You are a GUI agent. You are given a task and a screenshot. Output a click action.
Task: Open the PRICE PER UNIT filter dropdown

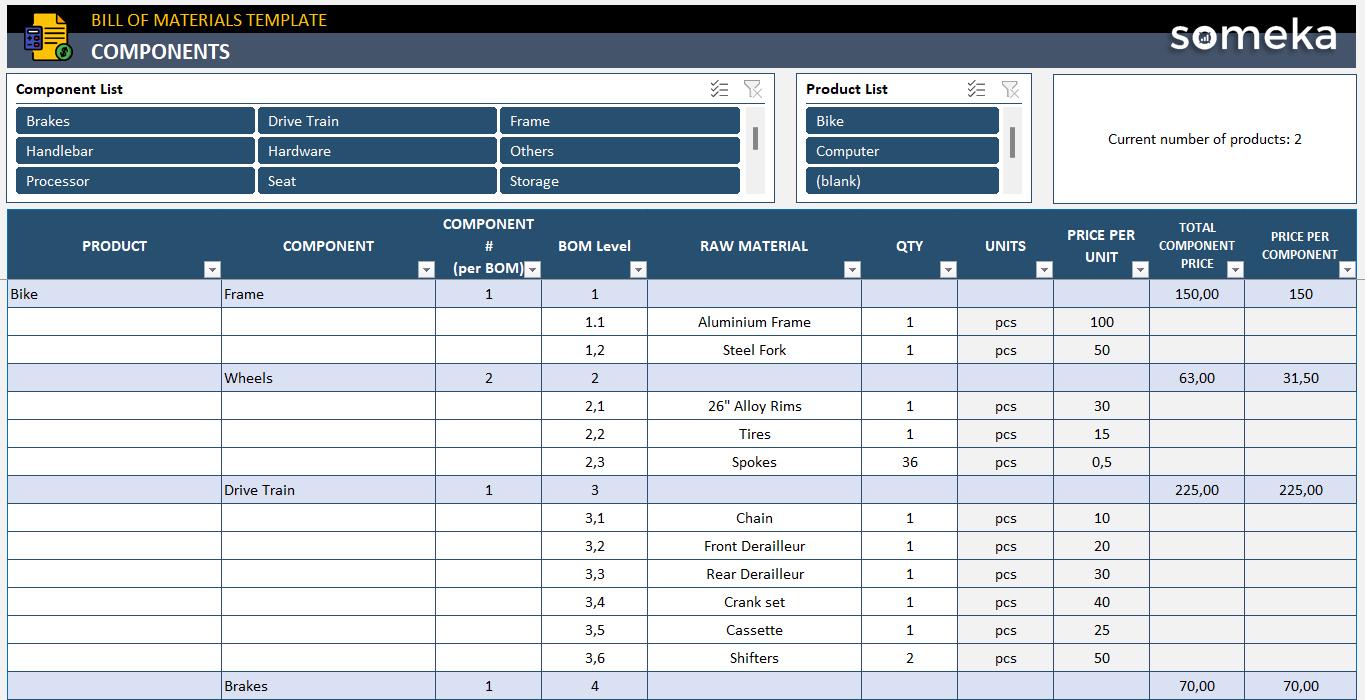[1140, 269]
